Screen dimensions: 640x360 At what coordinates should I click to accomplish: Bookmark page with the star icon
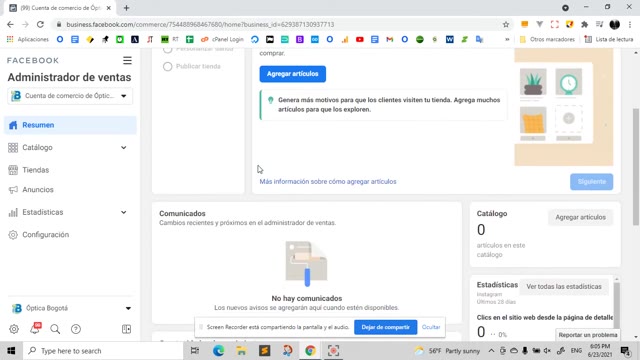point(506,24)
